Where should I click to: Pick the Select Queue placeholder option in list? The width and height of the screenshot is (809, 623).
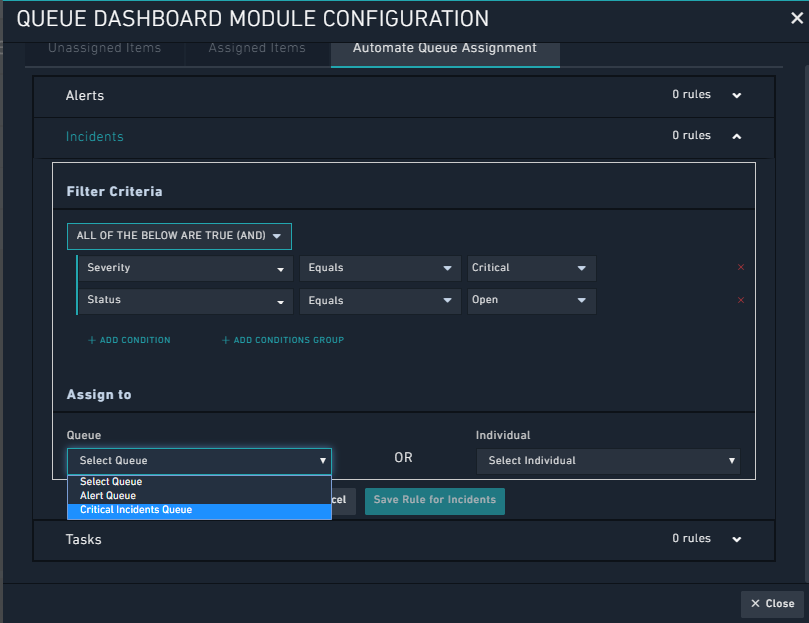click(x=199, y=482)
